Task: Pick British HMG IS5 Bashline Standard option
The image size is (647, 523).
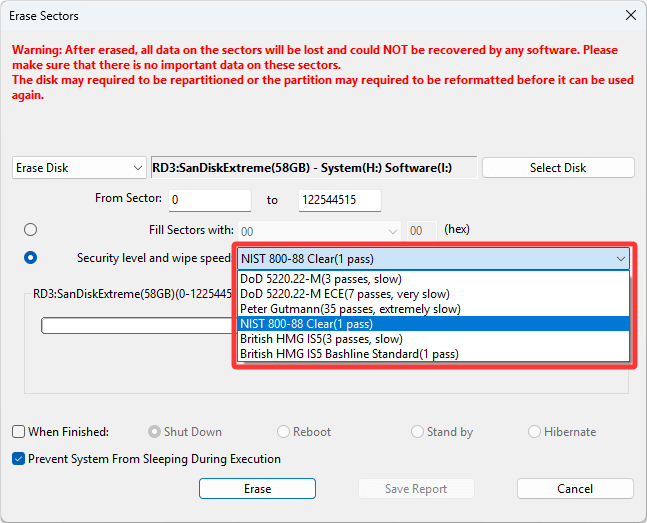Action: [349, 353]
